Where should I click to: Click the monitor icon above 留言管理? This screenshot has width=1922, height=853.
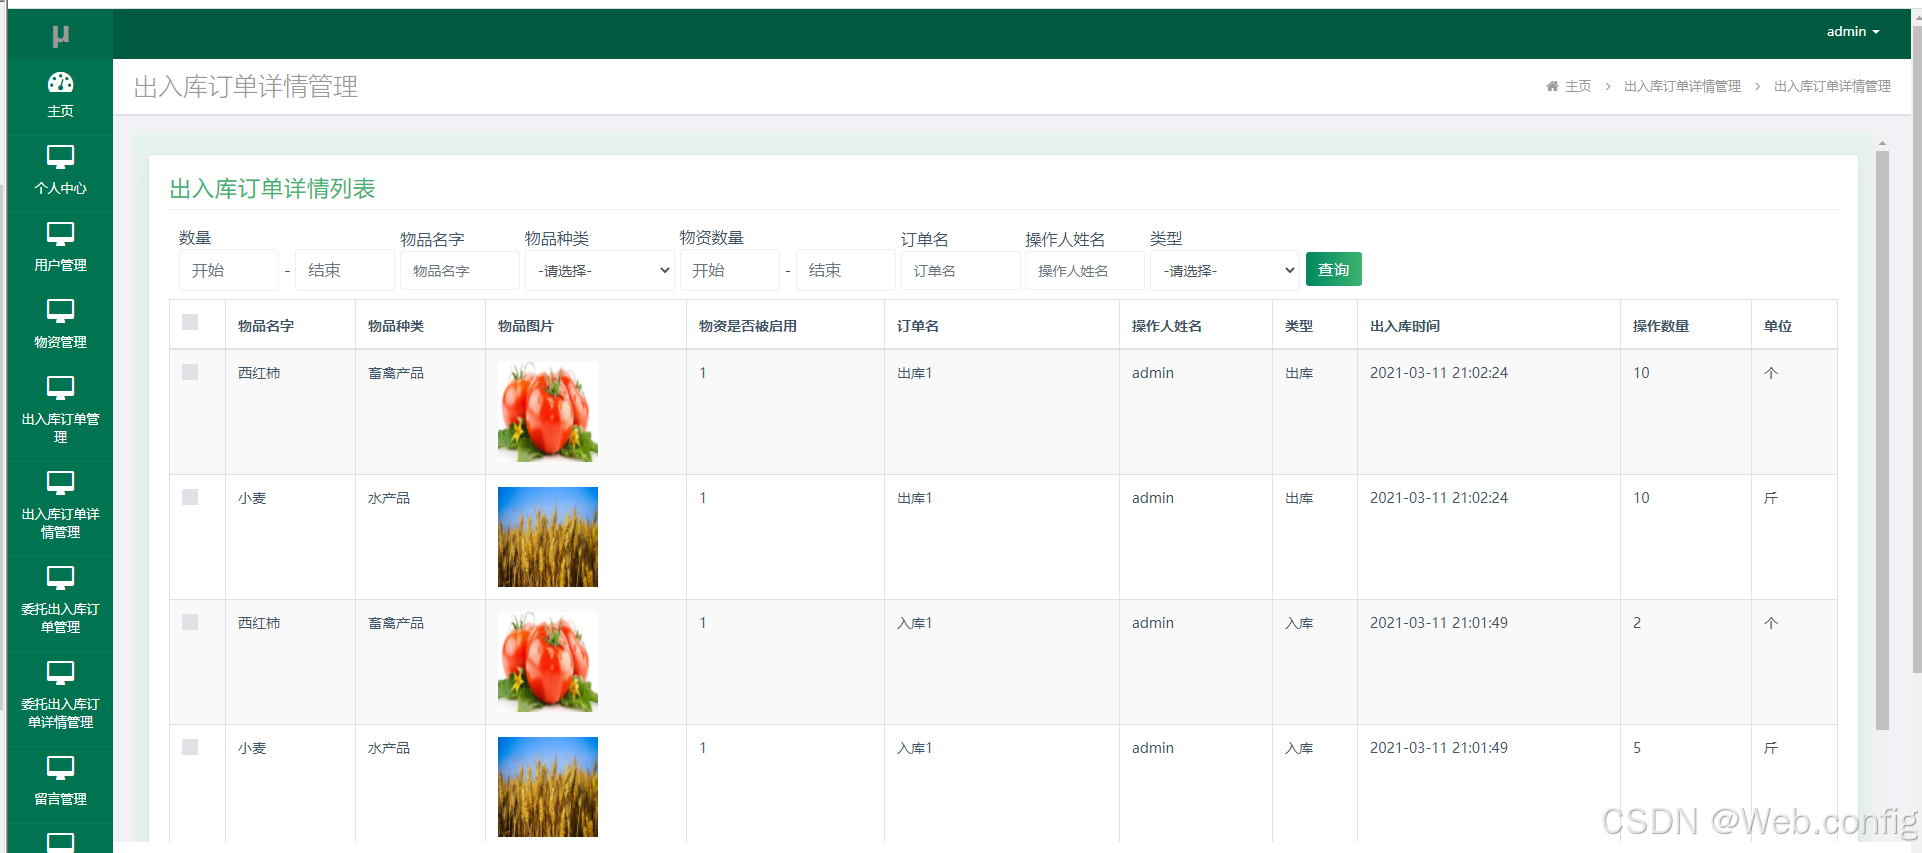click(x=60, y=768)
